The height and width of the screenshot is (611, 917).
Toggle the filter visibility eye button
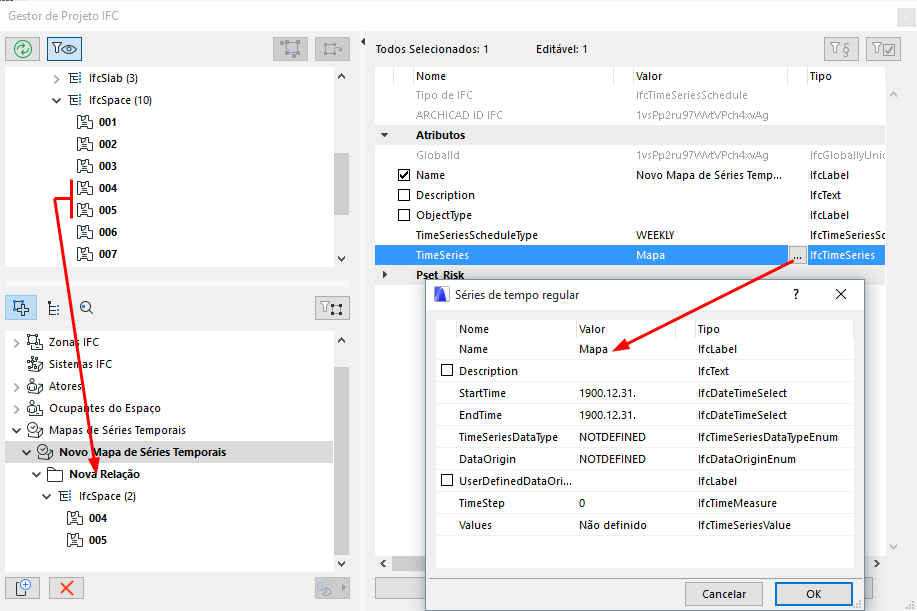click(64, 49)
